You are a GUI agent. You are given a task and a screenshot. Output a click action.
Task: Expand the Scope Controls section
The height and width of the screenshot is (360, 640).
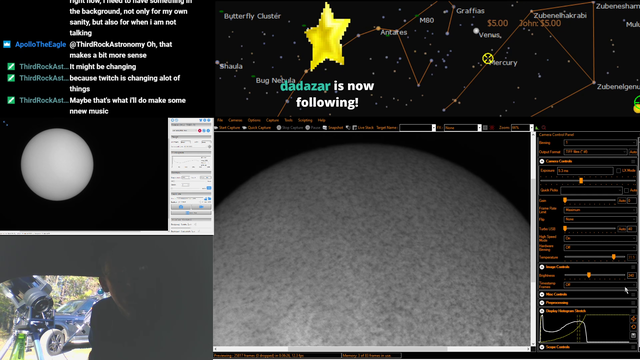pos(542,347)
